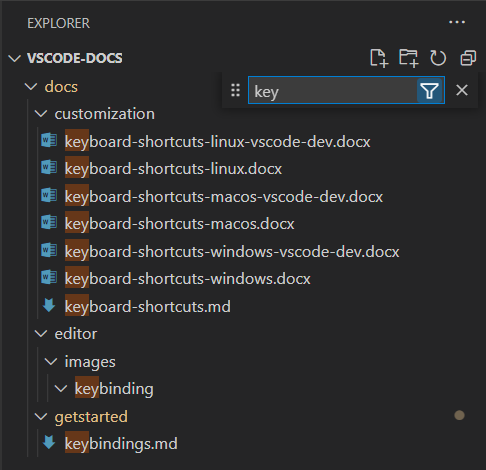
Task: Click the EXPLORER panel title
Action: tap(58, 23)
